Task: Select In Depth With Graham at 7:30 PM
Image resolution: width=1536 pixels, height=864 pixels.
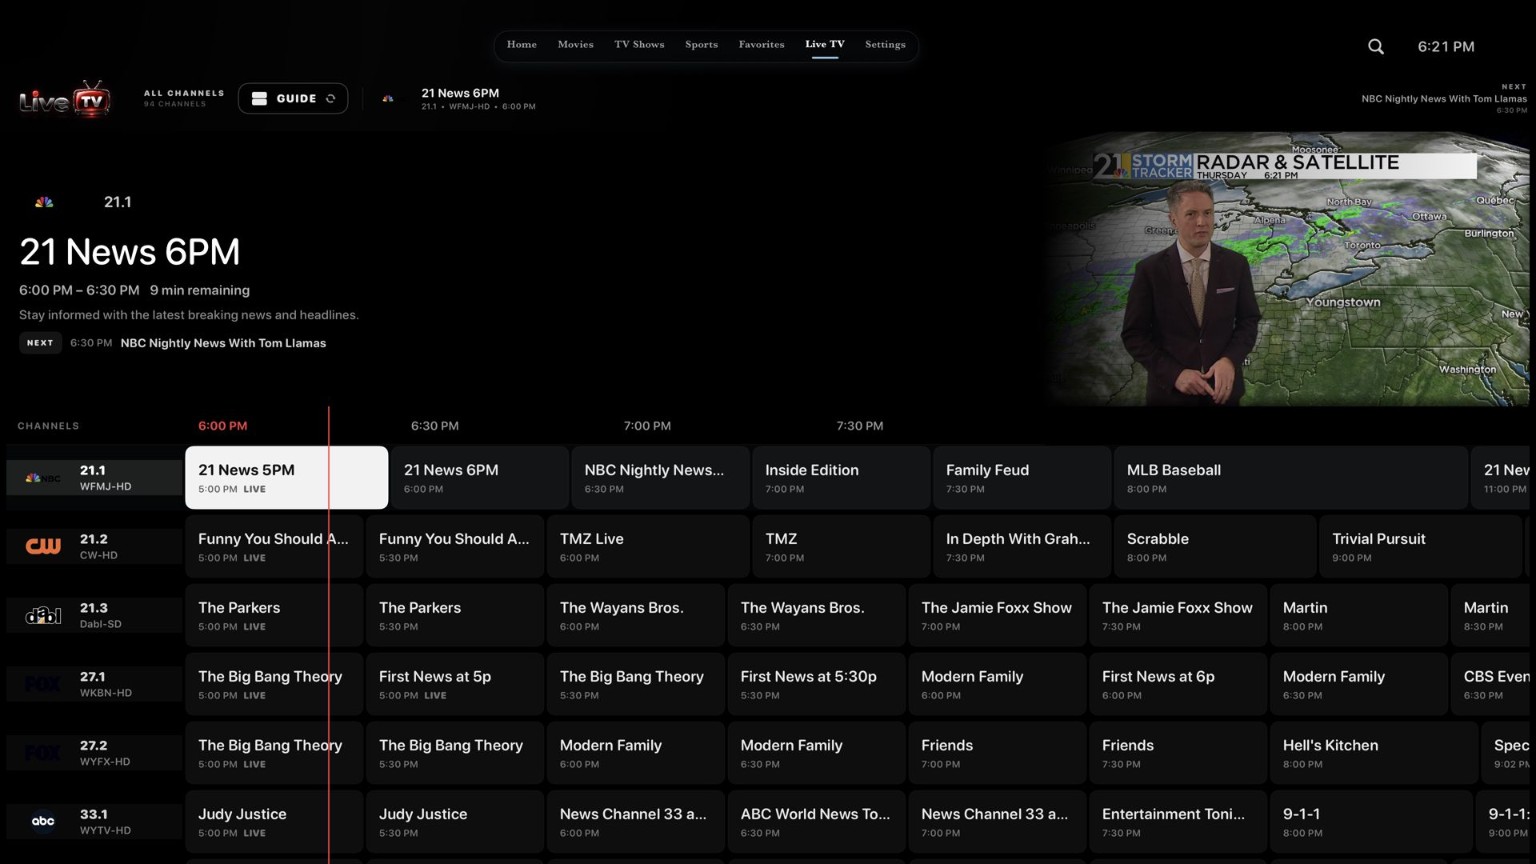Action: click(1021, 547)
